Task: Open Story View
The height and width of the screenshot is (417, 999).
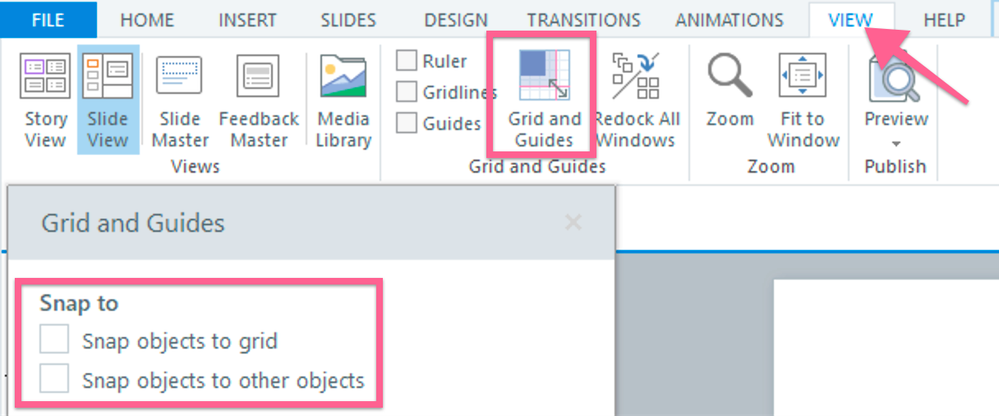Action: click(45, 100)
